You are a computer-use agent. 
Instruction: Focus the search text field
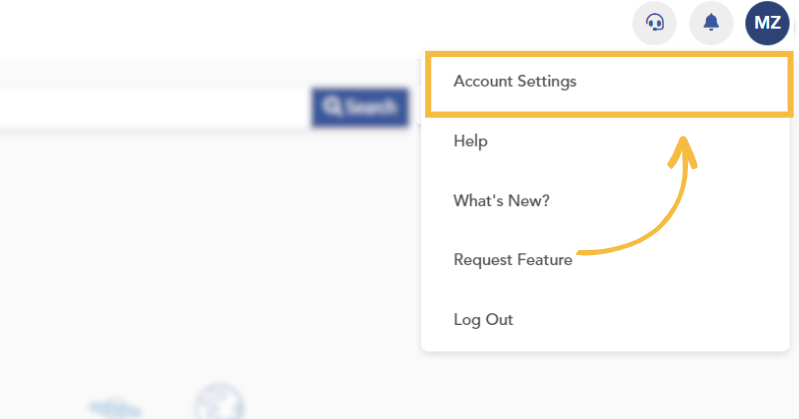[155, 107]
